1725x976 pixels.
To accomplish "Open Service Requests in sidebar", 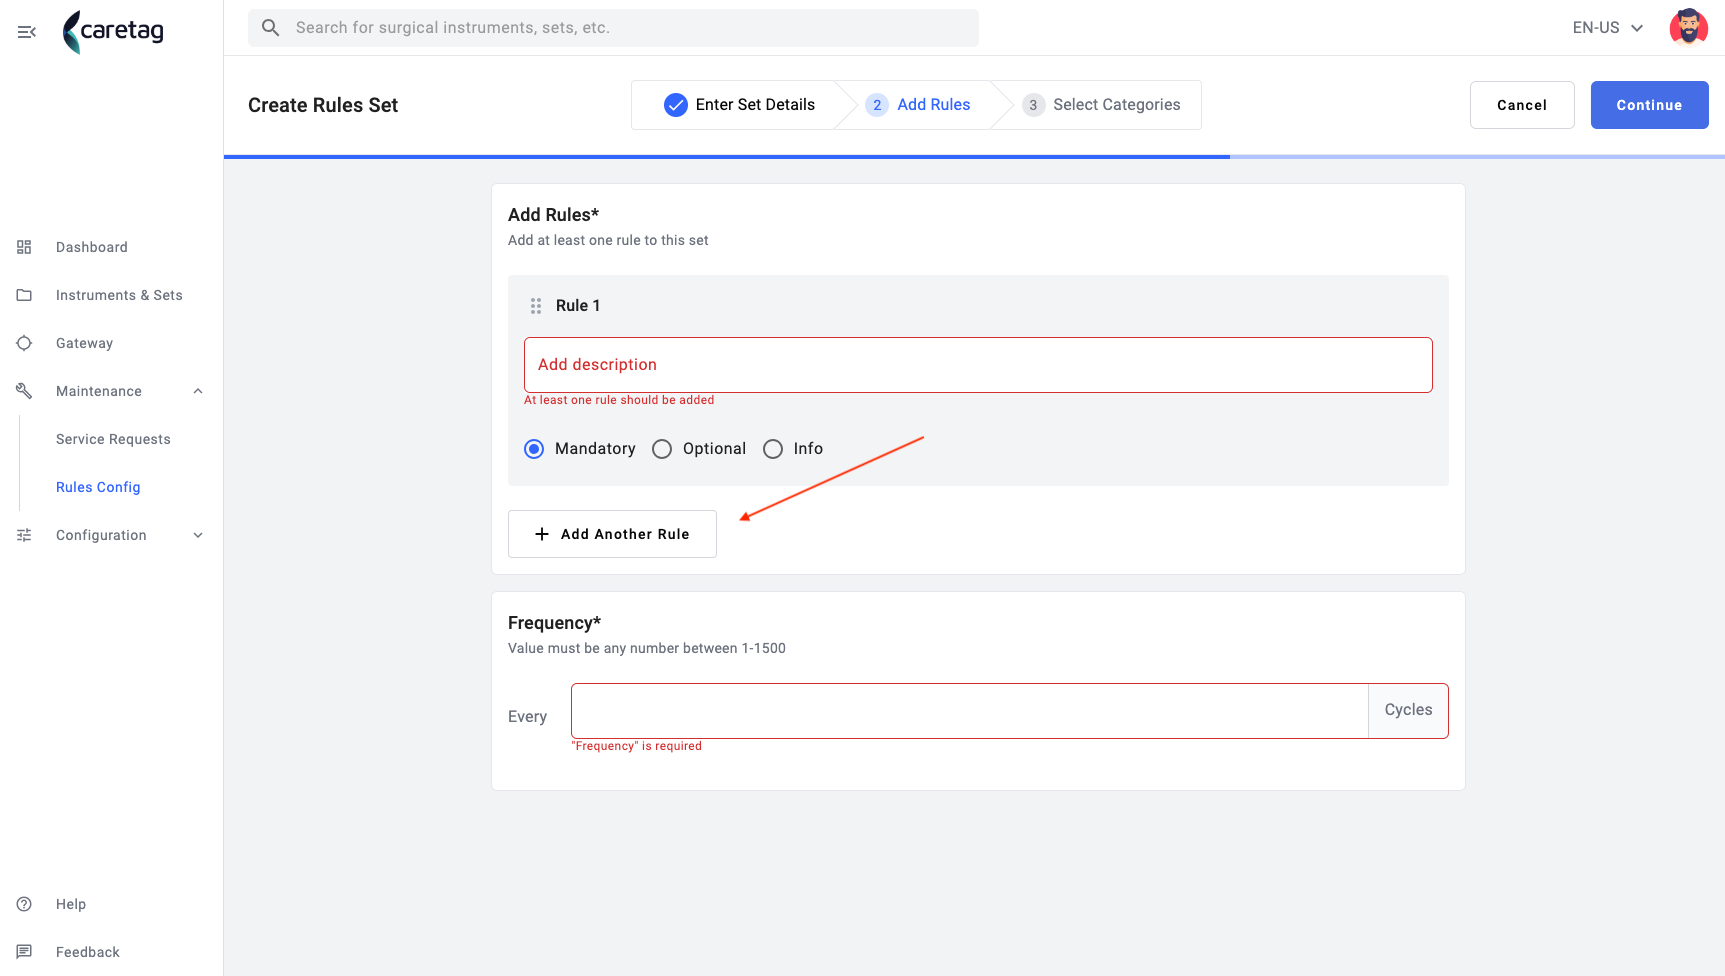I will [113, 439].
